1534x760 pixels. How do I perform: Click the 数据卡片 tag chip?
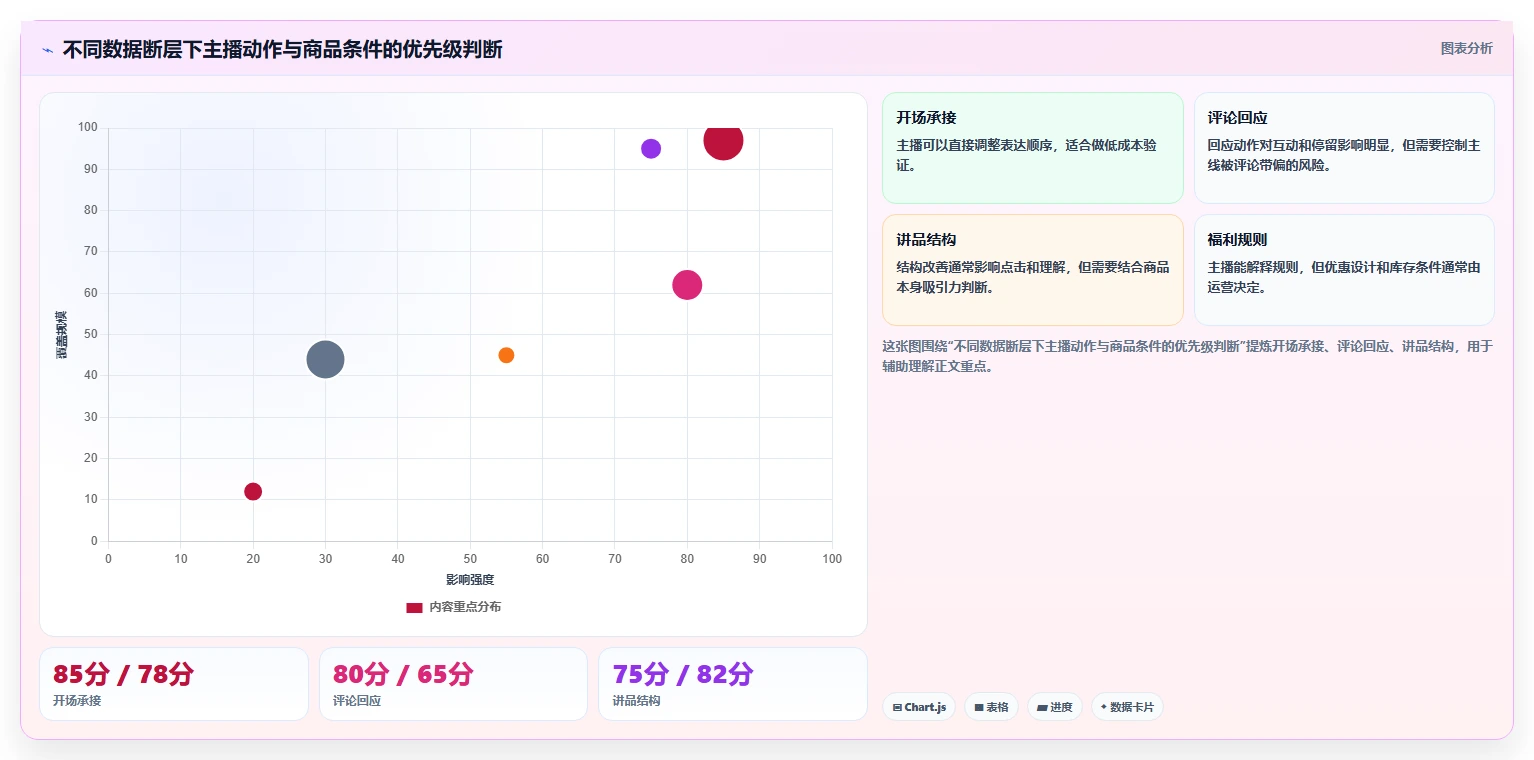click(1127, 707)
